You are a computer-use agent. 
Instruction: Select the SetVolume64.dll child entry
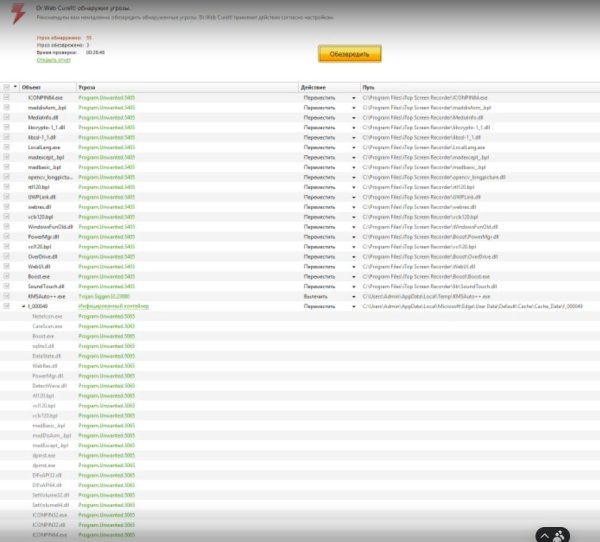click(51, 505)
